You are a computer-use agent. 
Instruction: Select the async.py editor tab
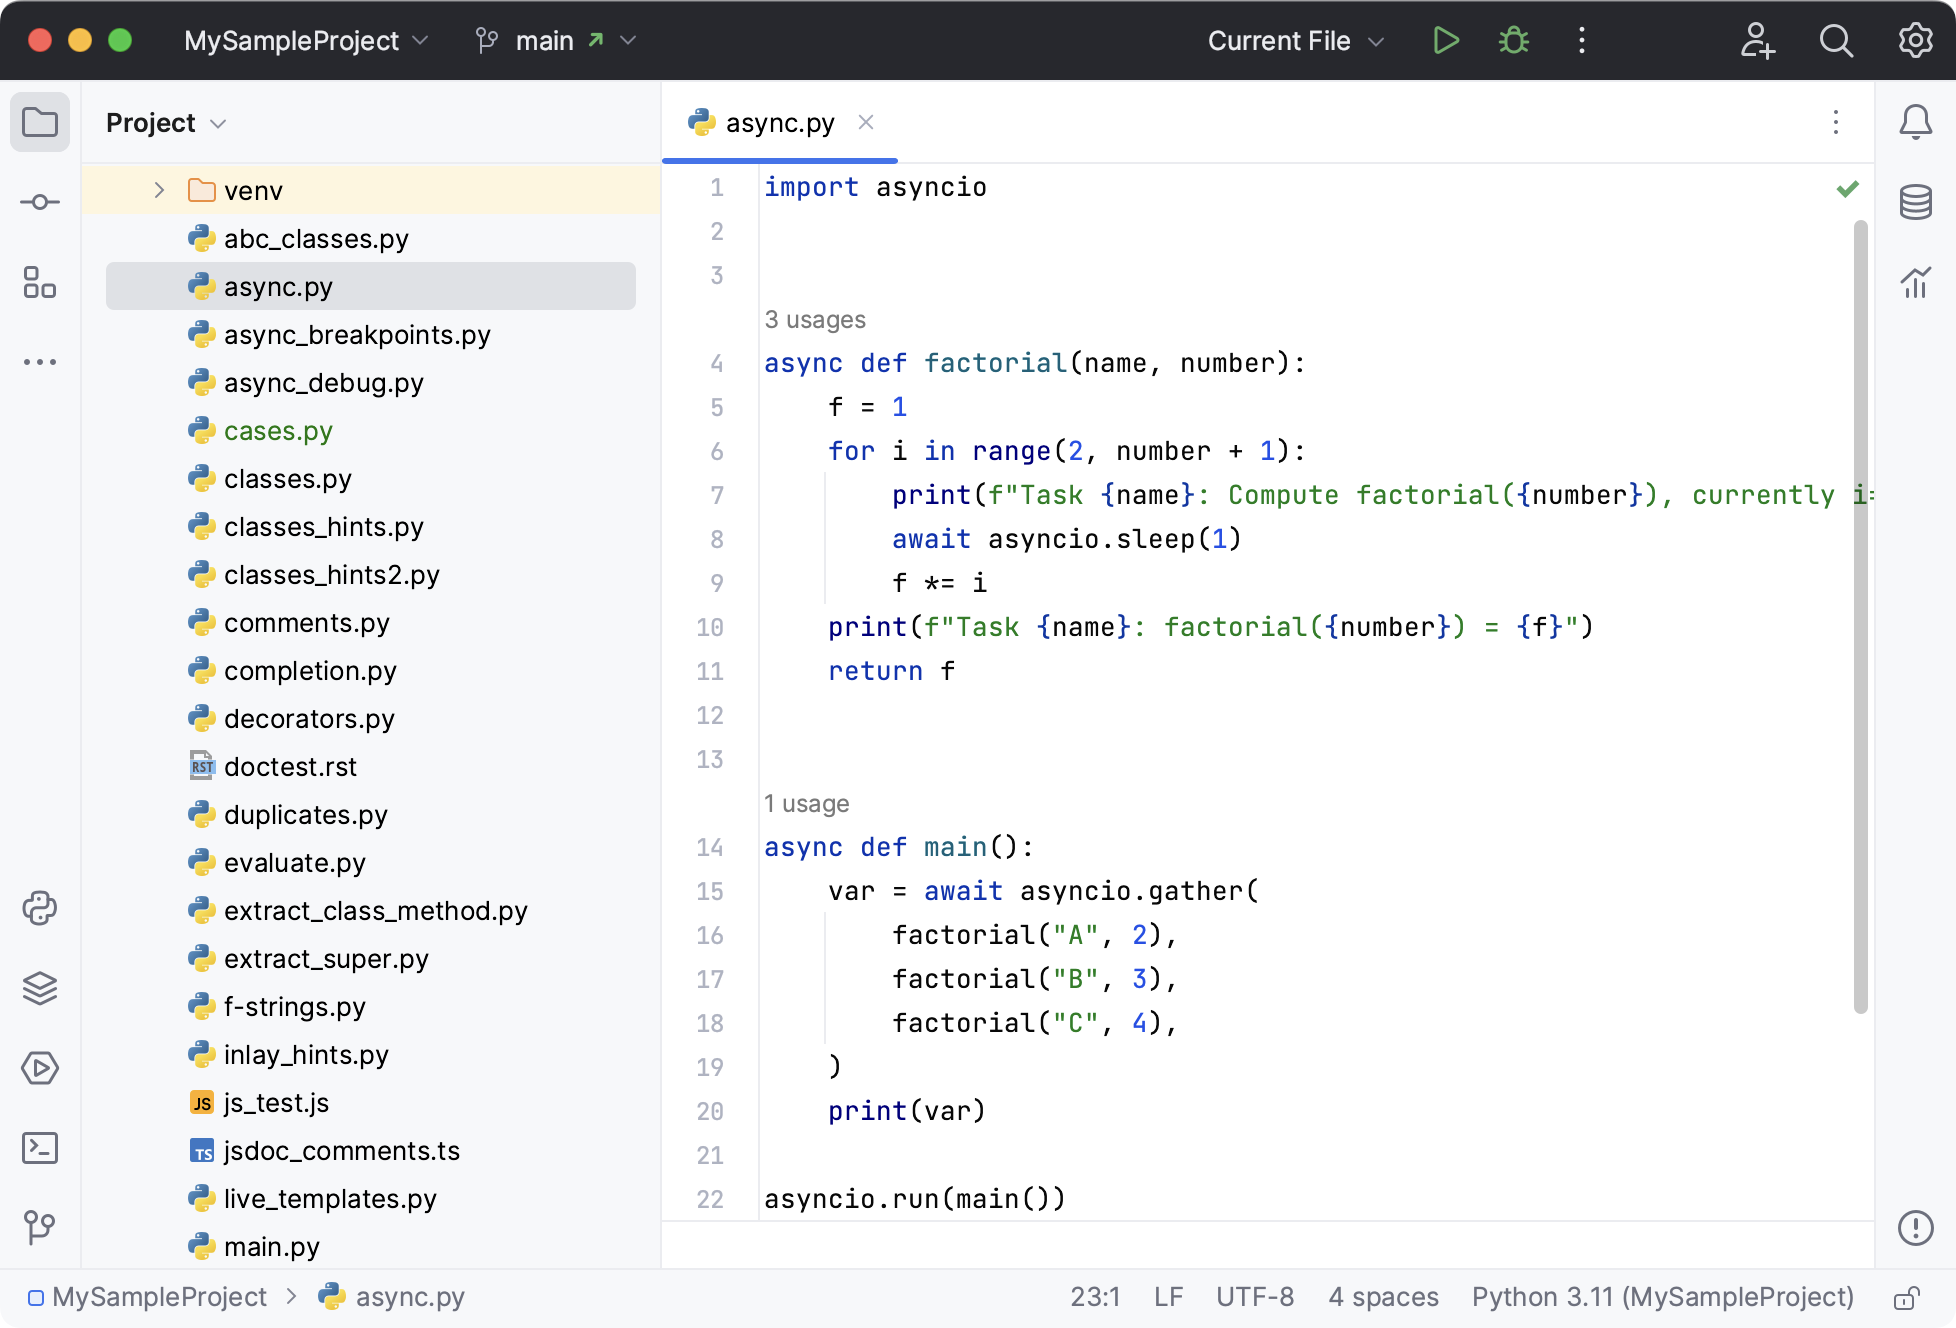(780, 122)
